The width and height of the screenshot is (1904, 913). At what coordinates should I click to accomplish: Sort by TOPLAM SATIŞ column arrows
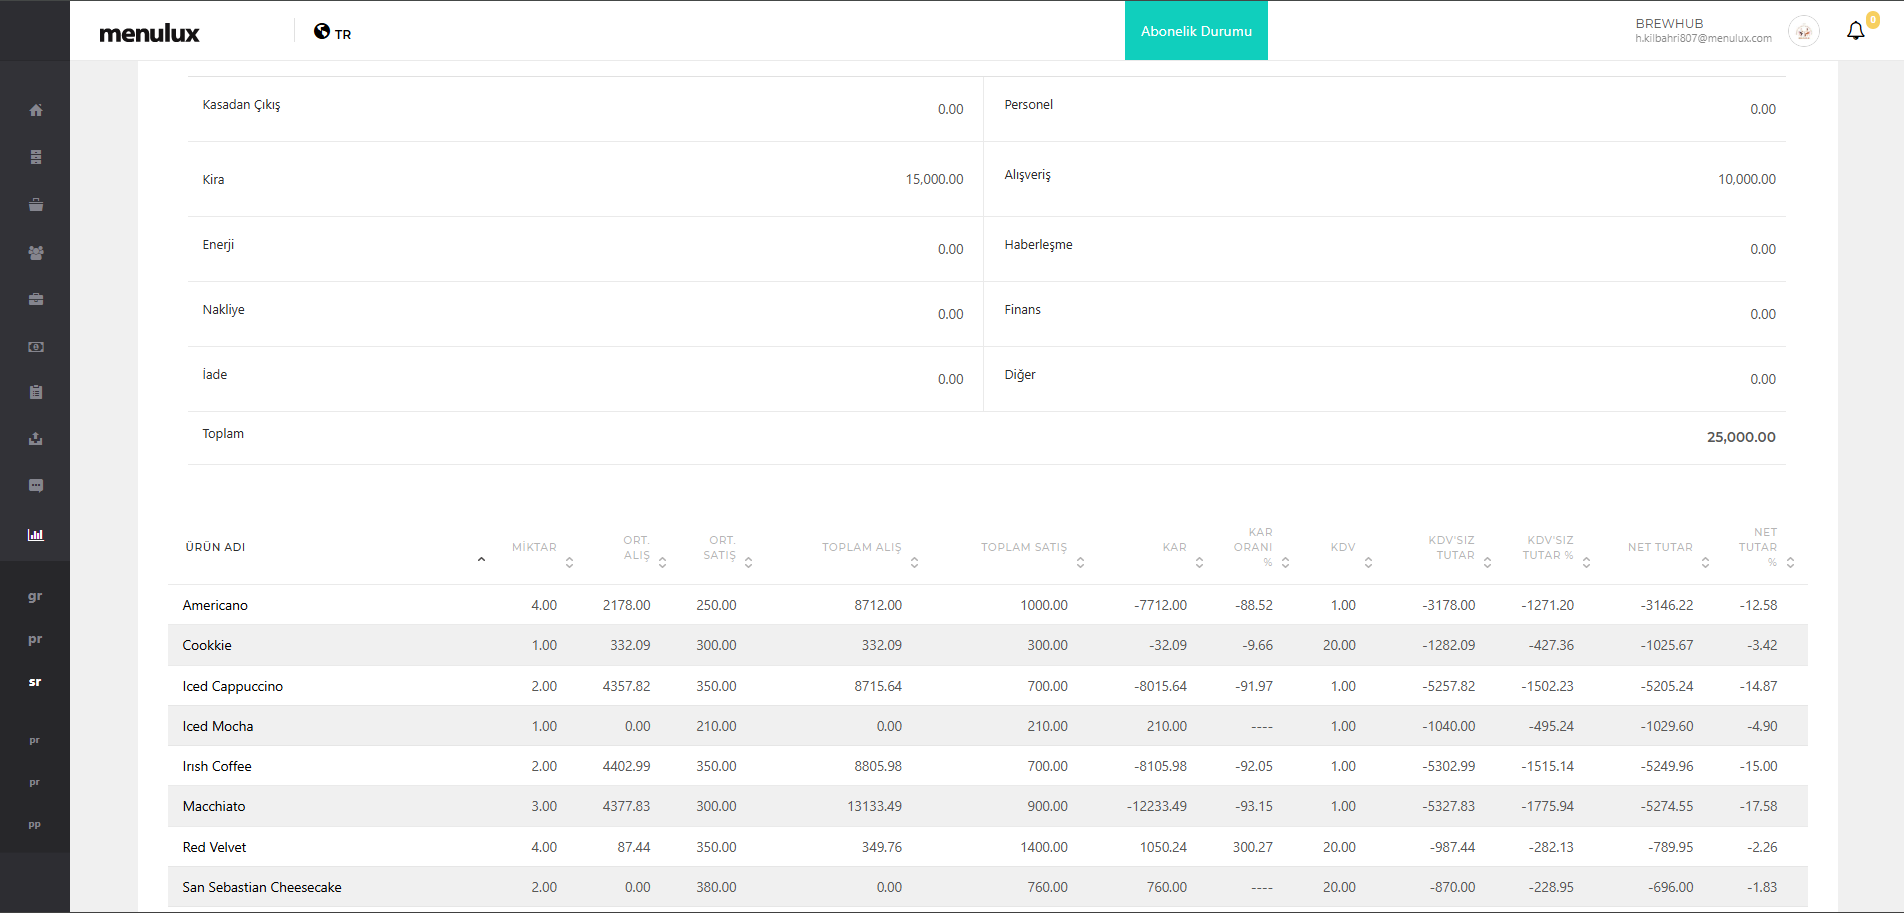point(1080,562)
